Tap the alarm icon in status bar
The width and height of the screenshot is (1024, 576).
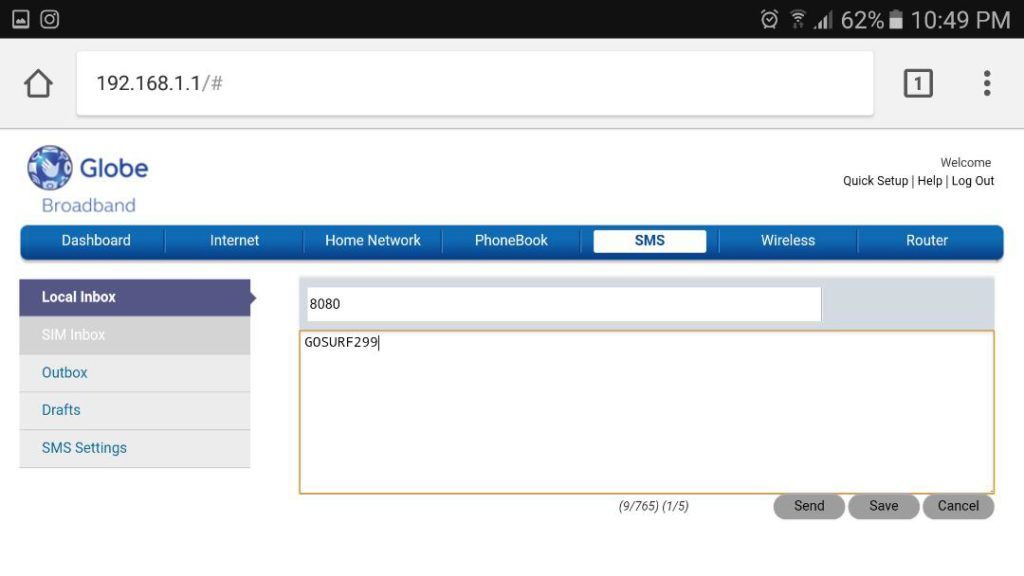point(769,20)
